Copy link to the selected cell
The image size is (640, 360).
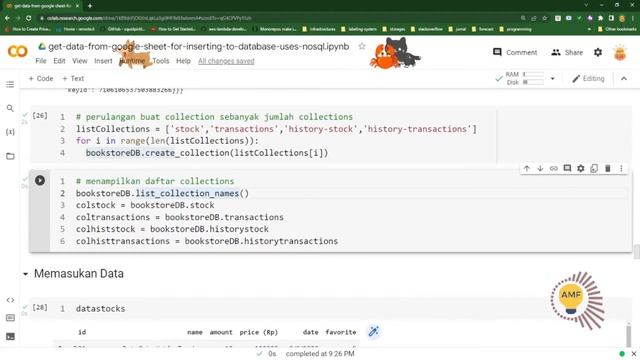(553, 168)
